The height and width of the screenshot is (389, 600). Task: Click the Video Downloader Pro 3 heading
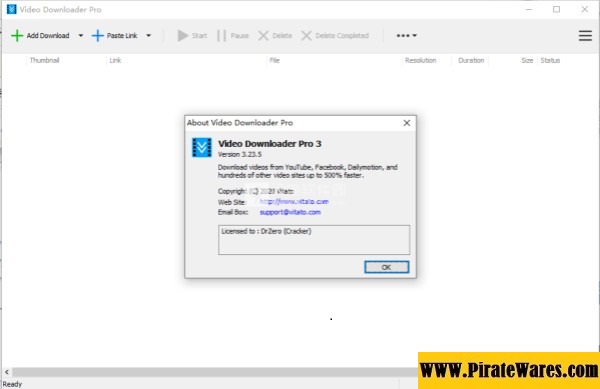coord(270,144)
